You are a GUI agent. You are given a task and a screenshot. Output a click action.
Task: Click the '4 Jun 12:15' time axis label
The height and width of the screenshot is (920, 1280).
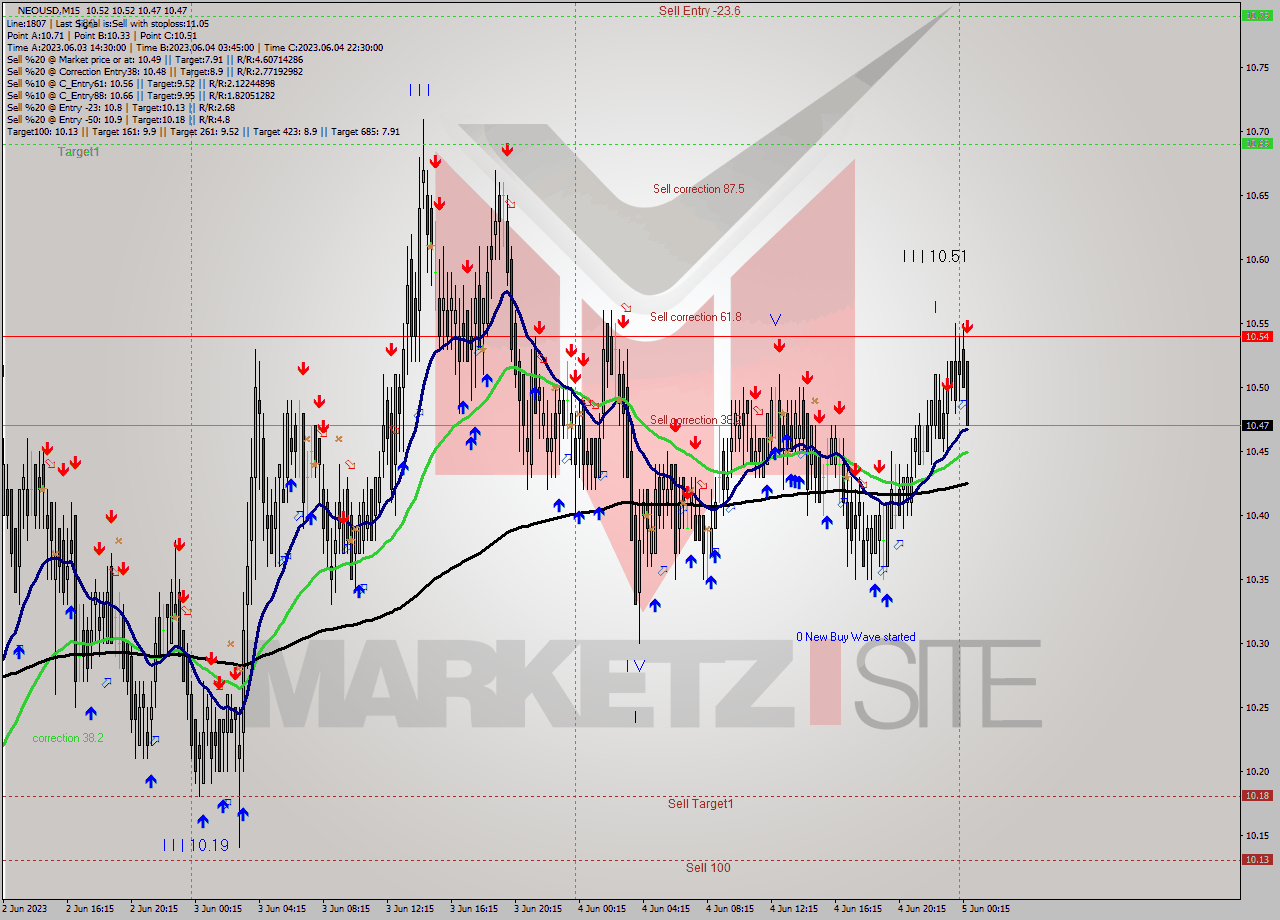click(x=794, y=909)
